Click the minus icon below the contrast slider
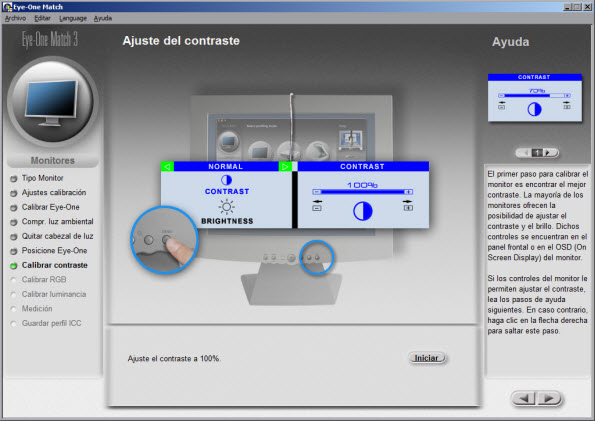Image resolution: width=595 pixels, height=421 pixels. pos(317,208)
